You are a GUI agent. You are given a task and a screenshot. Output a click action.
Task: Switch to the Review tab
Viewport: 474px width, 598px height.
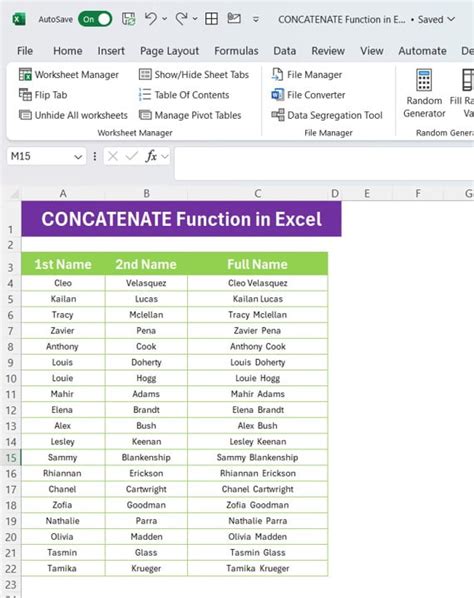[328, 51]
